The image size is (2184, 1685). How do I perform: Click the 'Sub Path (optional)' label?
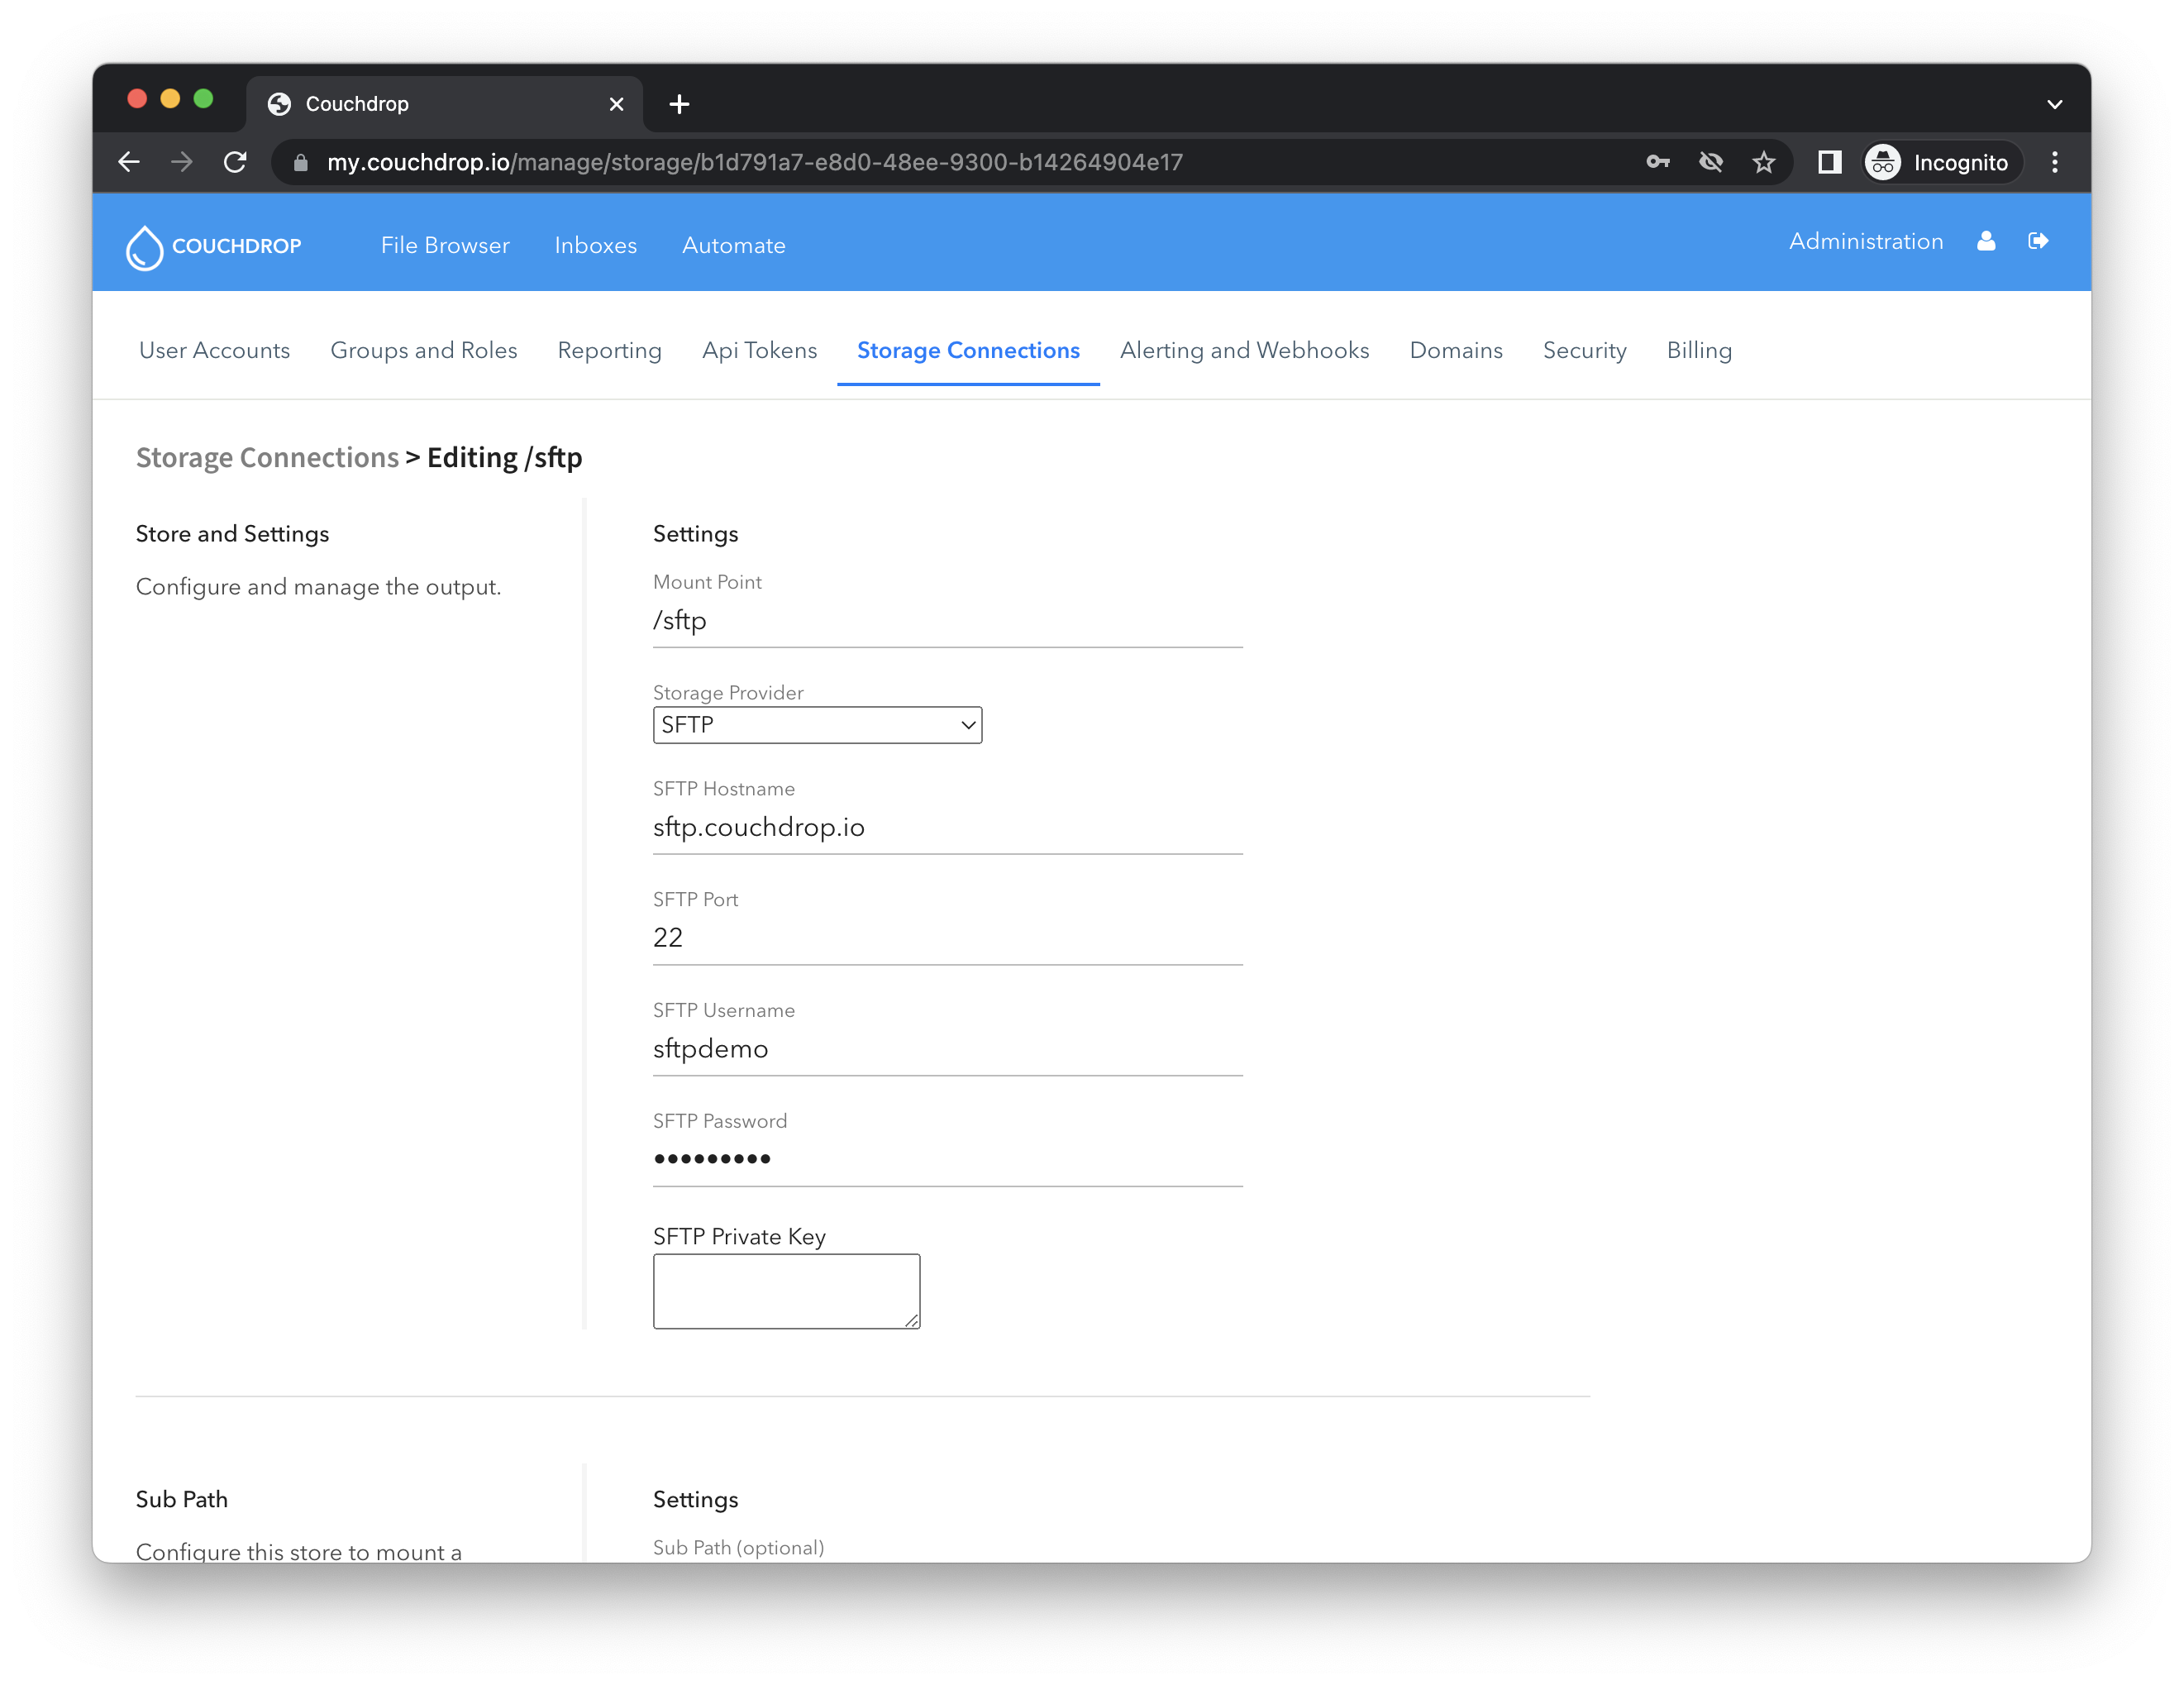pyautogui.click(x=738, y=1547)
